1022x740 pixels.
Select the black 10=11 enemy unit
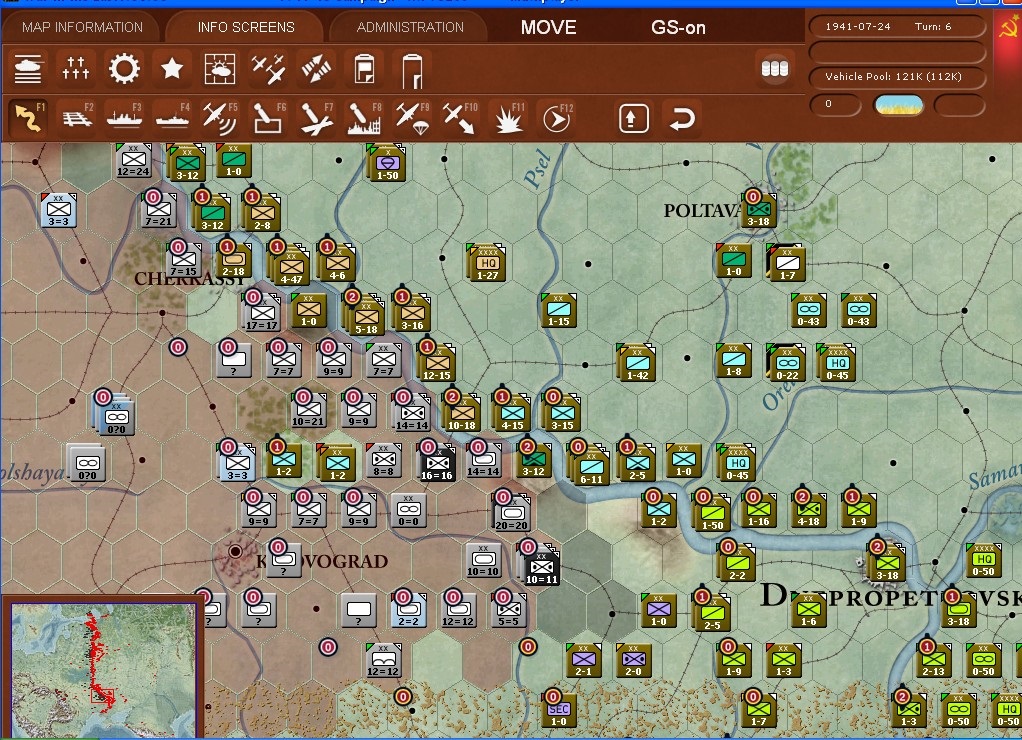tap(541, 565)
